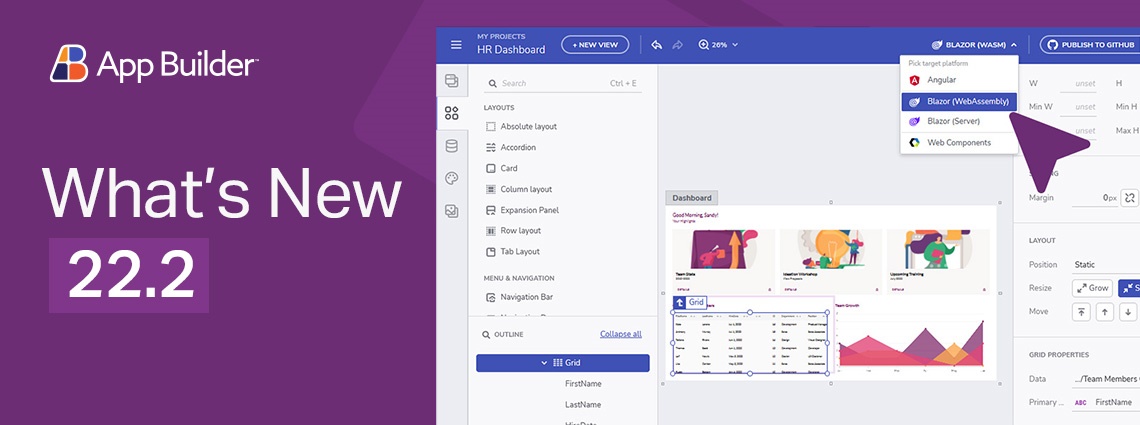Click the + New View button
1140x425 pixels.
pos(595,44)
